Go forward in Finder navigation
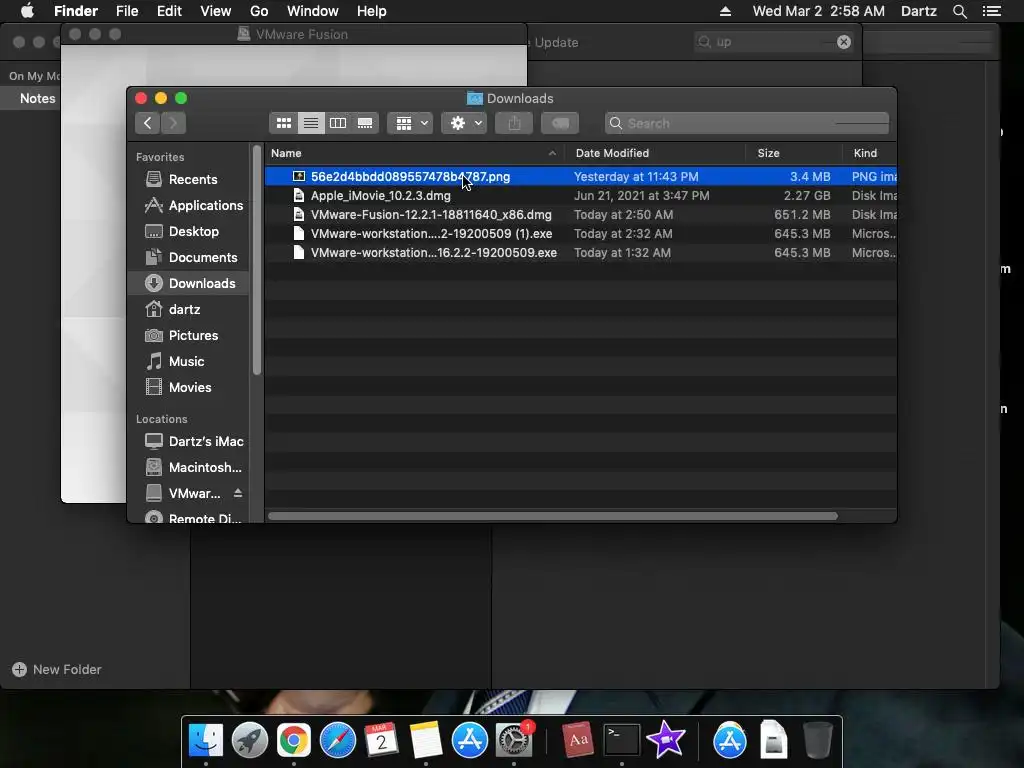The image size is (1024, 768). (x=173, y=123)
